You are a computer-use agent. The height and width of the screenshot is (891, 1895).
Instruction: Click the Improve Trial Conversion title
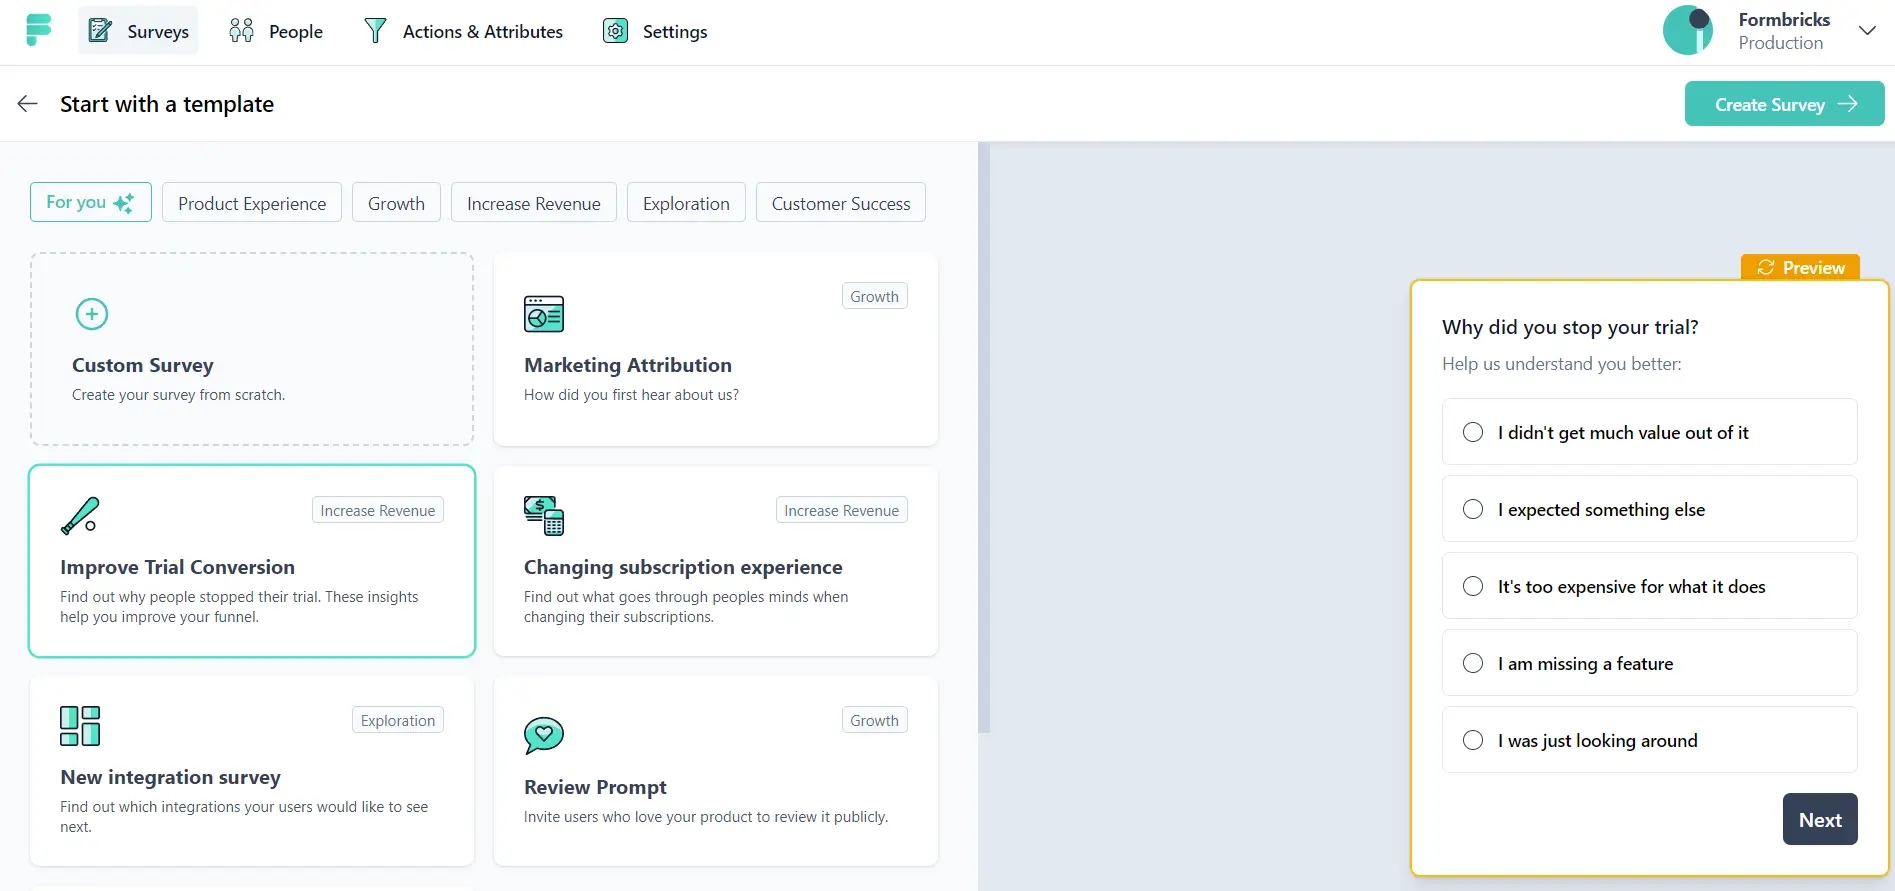(177, 567)
